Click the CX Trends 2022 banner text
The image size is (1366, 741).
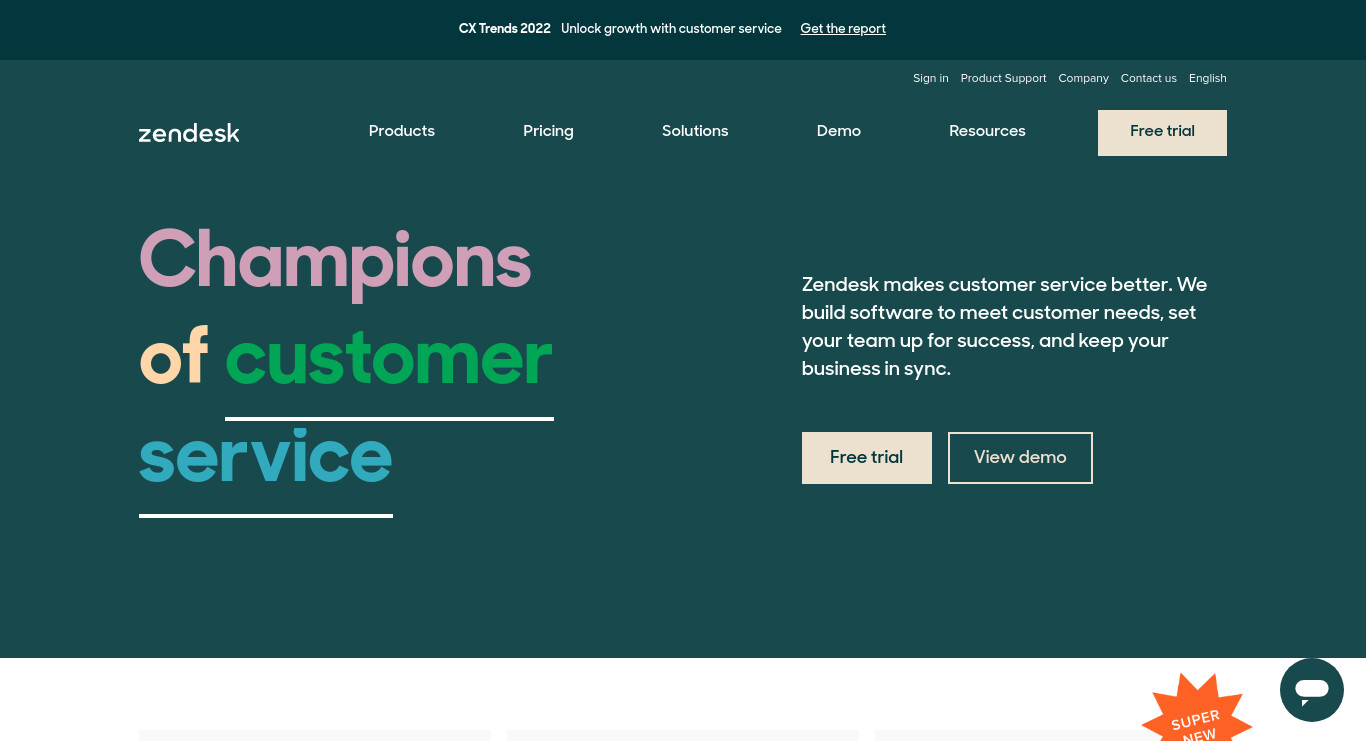[x=505, y=29]
